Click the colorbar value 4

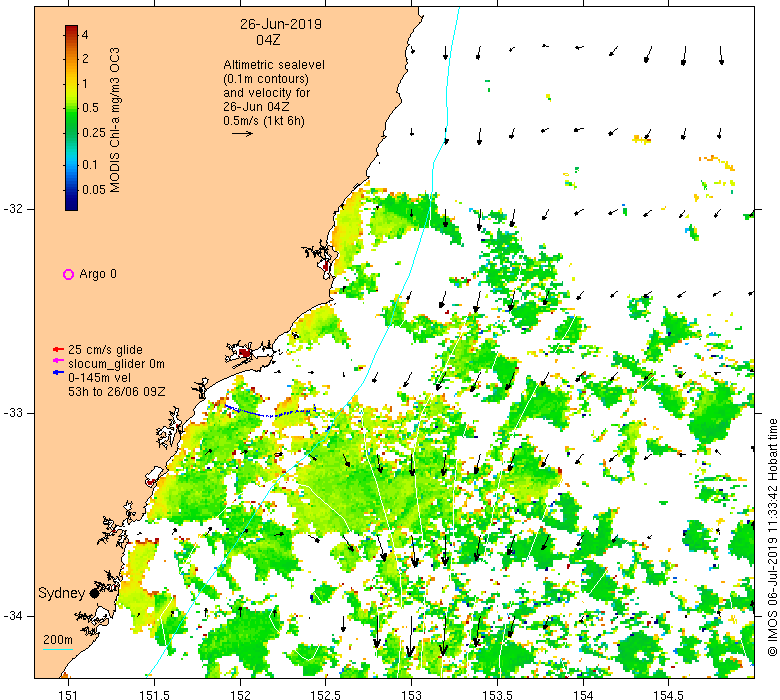[85, 34]
